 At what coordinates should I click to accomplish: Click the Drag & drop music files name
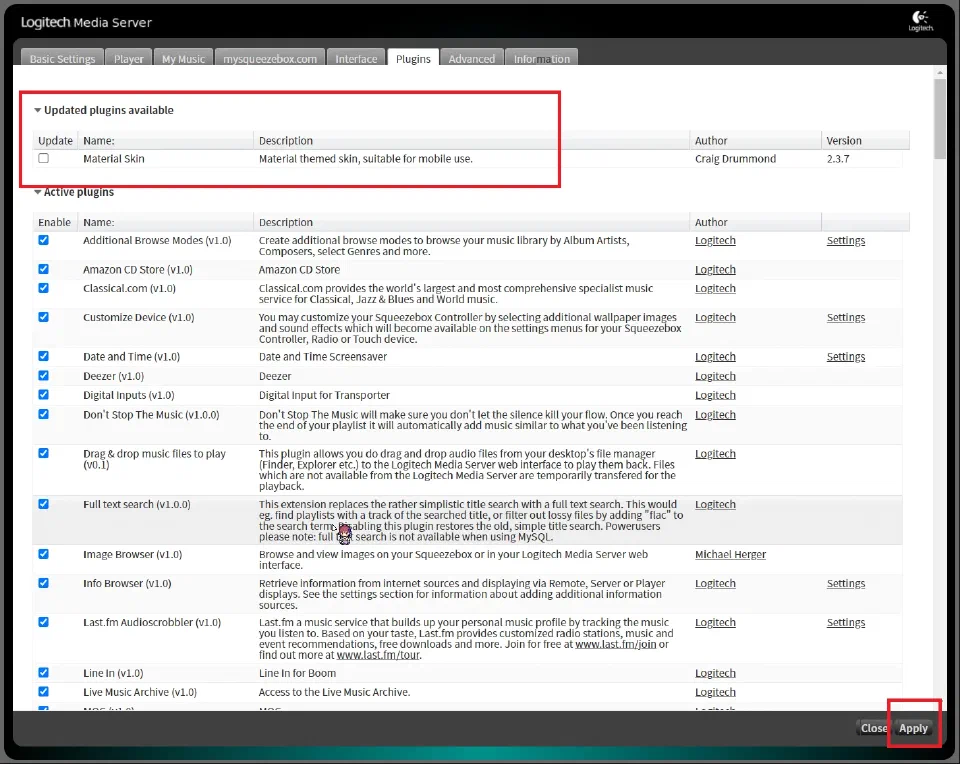point(154,459)
